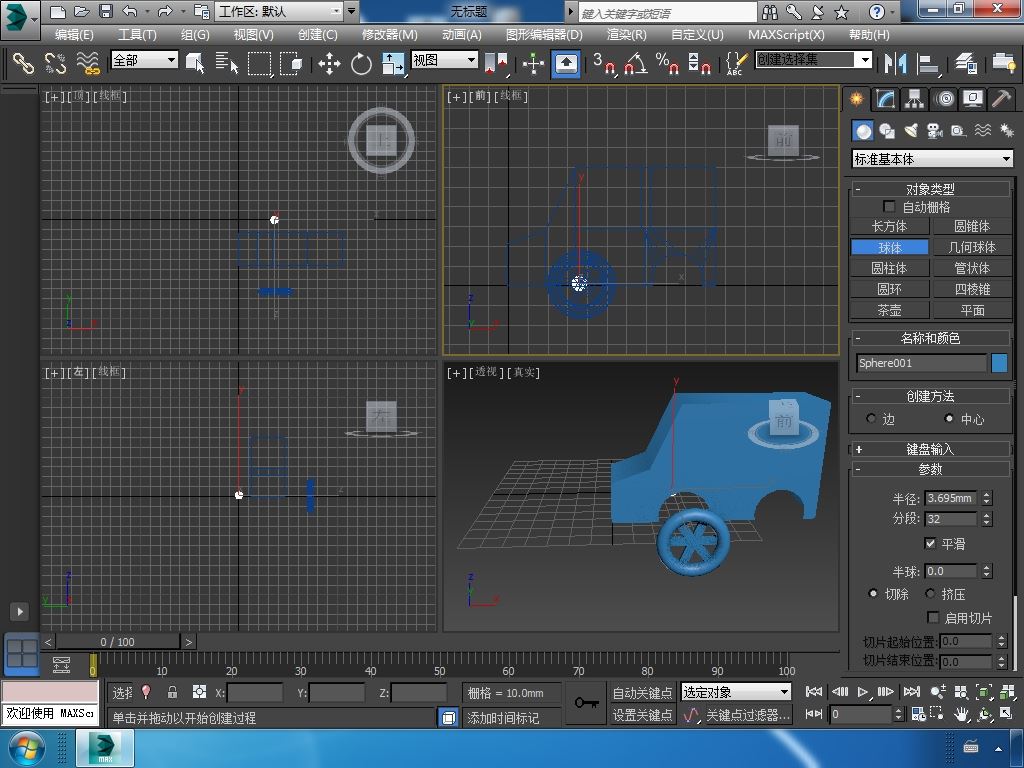Uncheck the 平滑 smooth checkbox
Image resolution: width=1024 pixels, height=768 pixels.
[931, 543]
